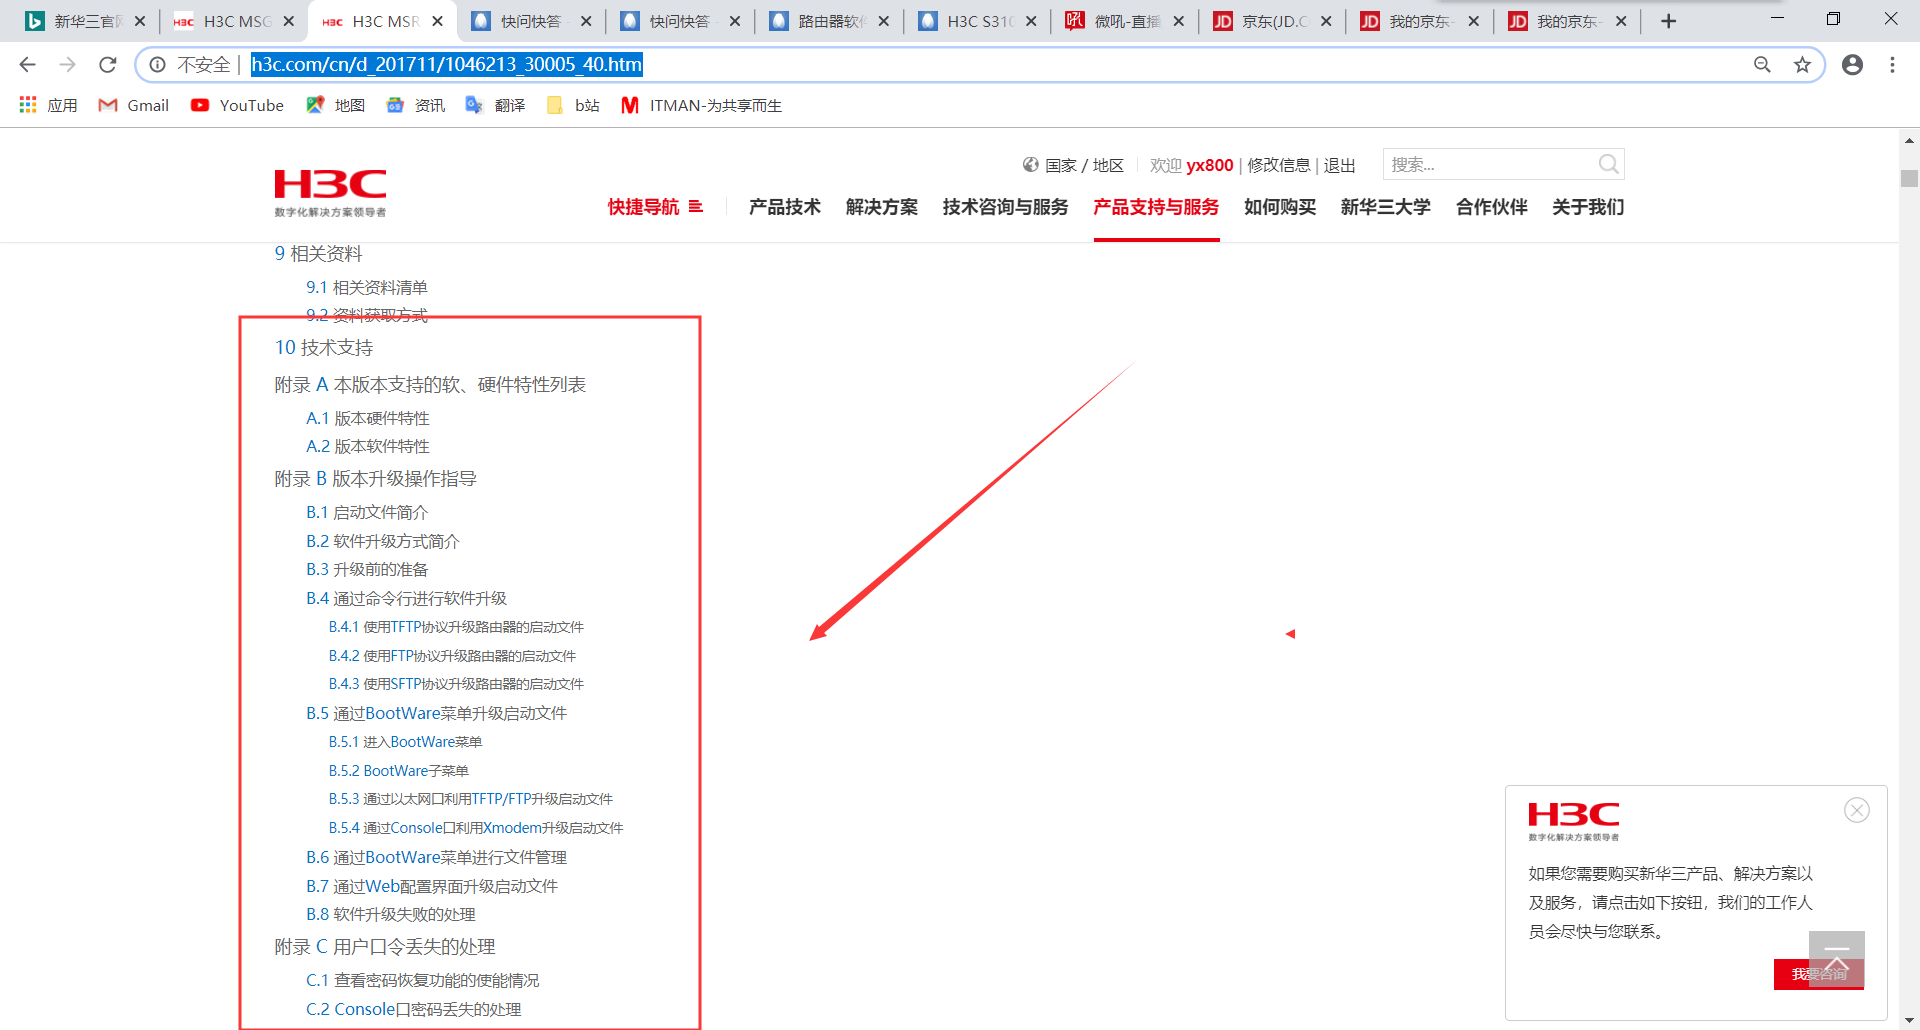
Task: Open B.4.1 使用TFTP协议升级路由器的启动文件
Action: pos(456,627)
